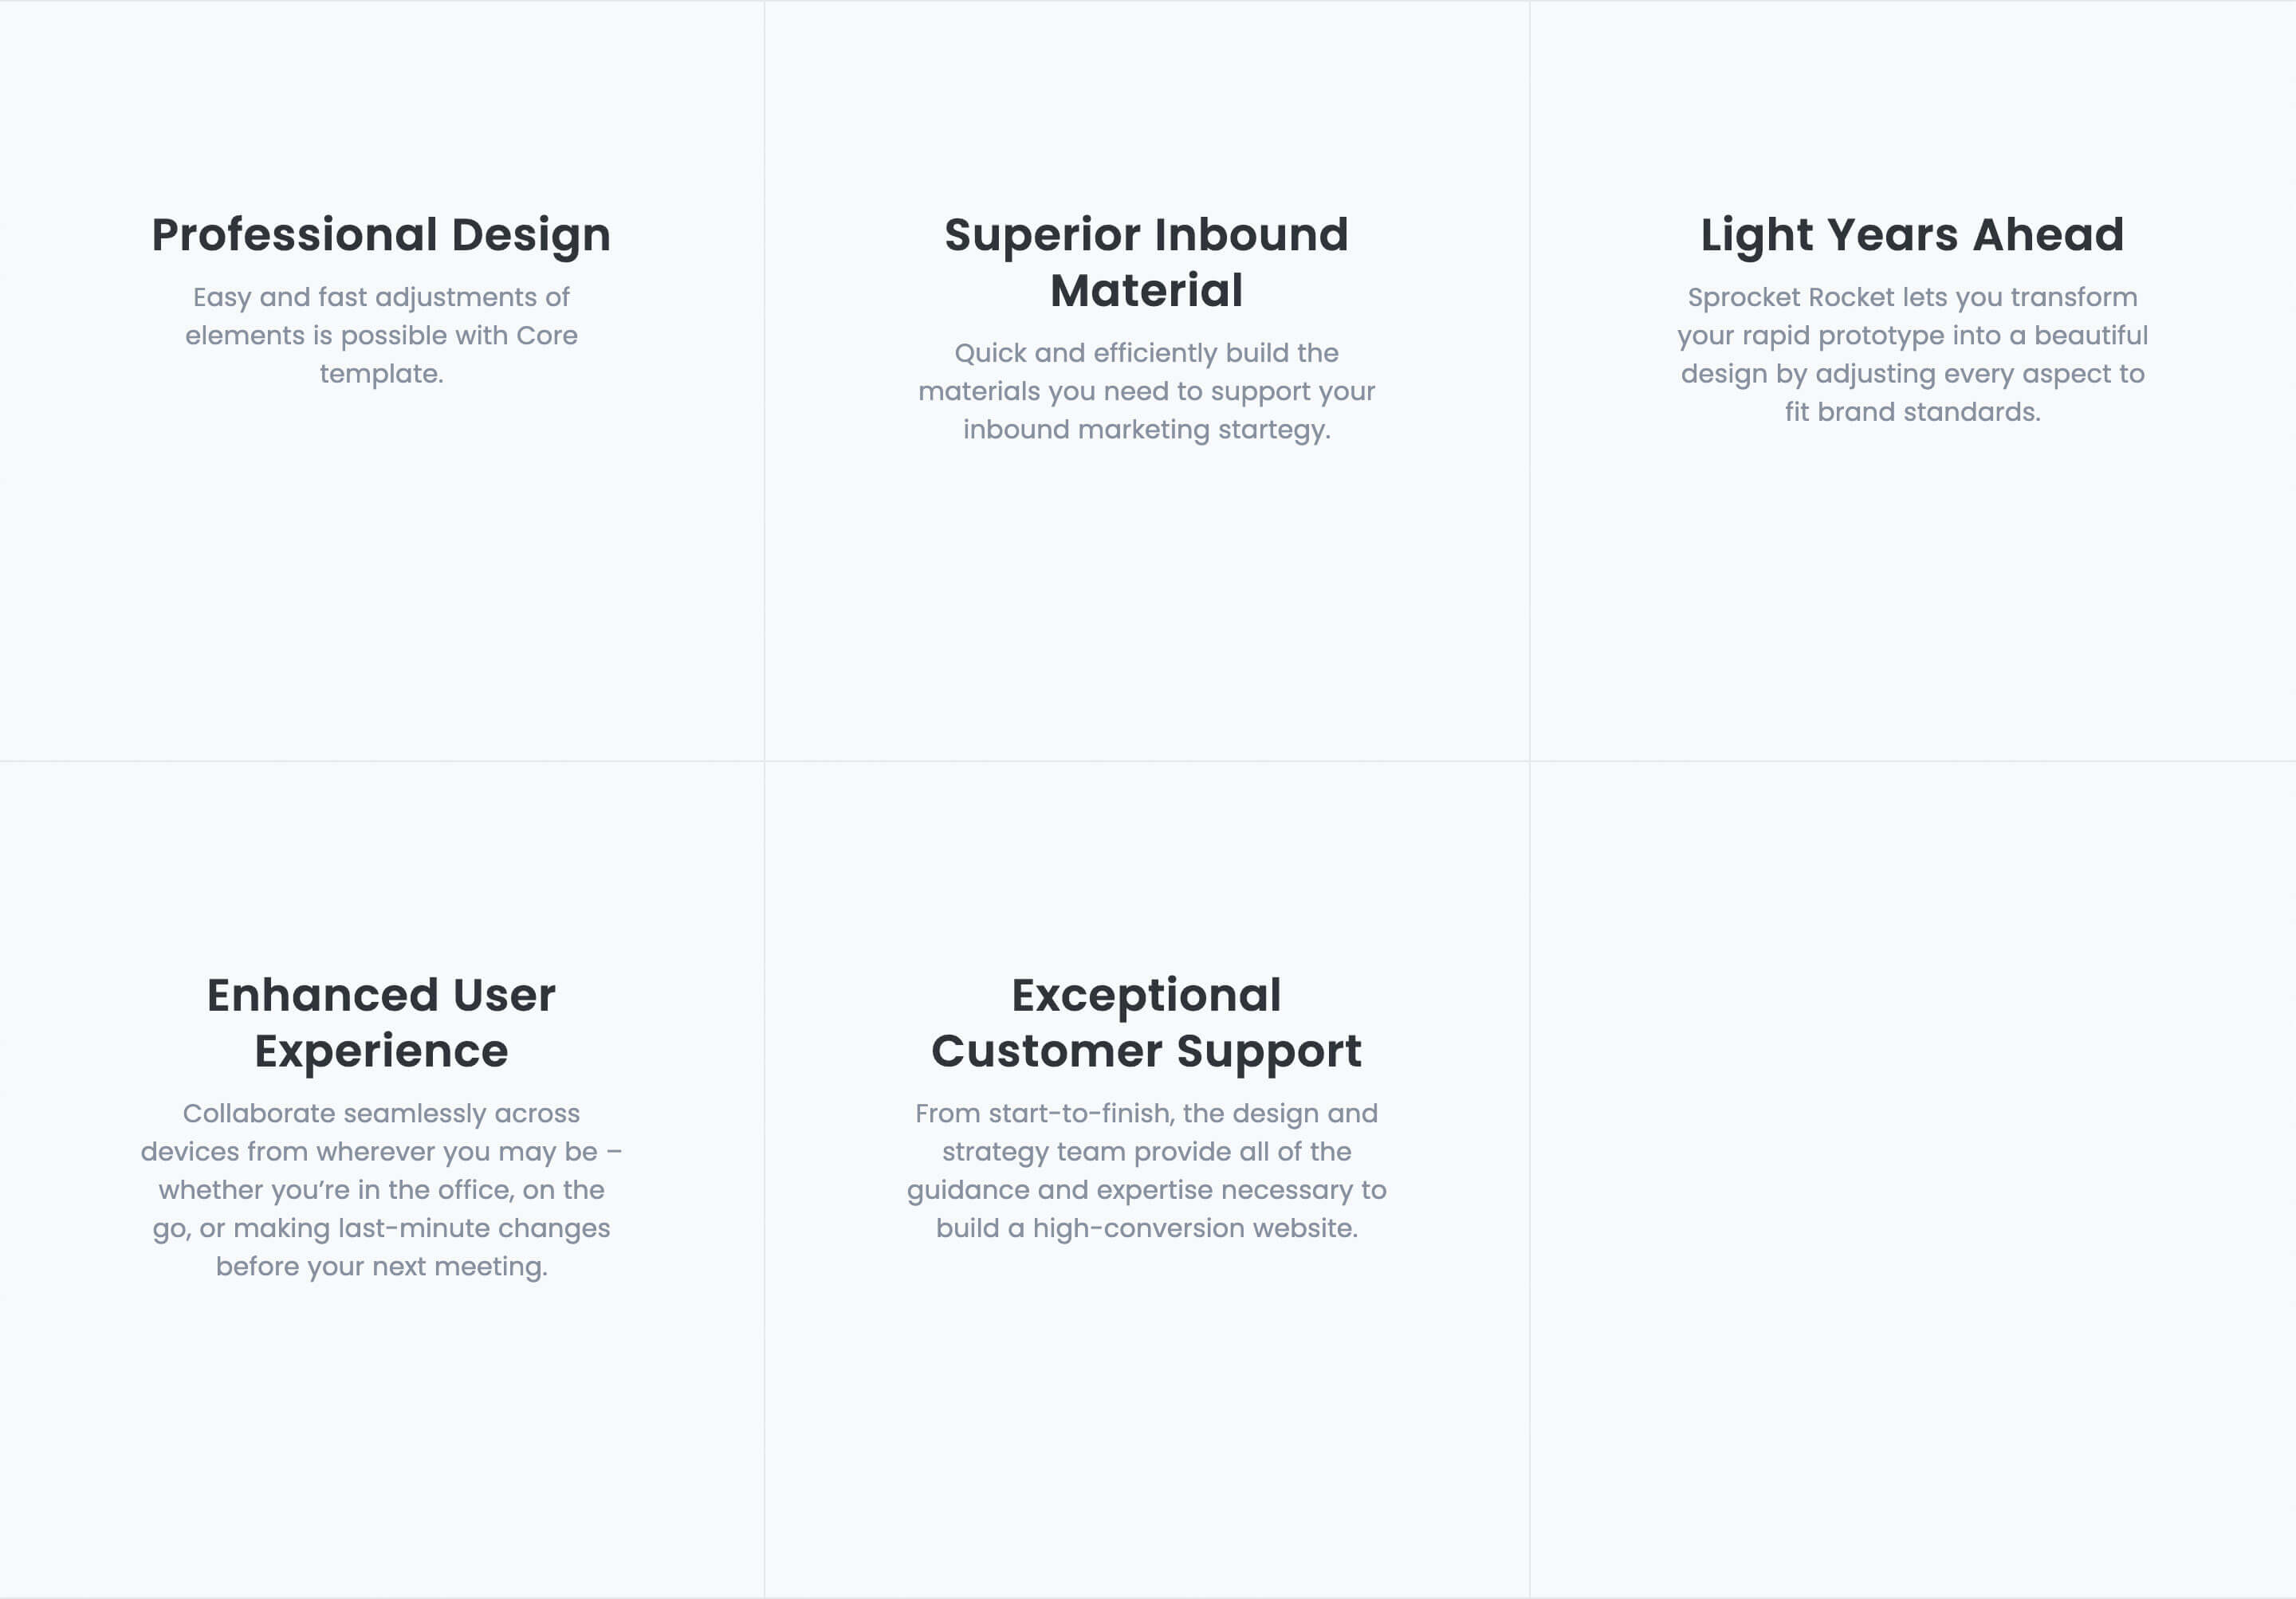
Task: Select the Superior Inbound Material heading
Action: click(x=1146, y=262)
